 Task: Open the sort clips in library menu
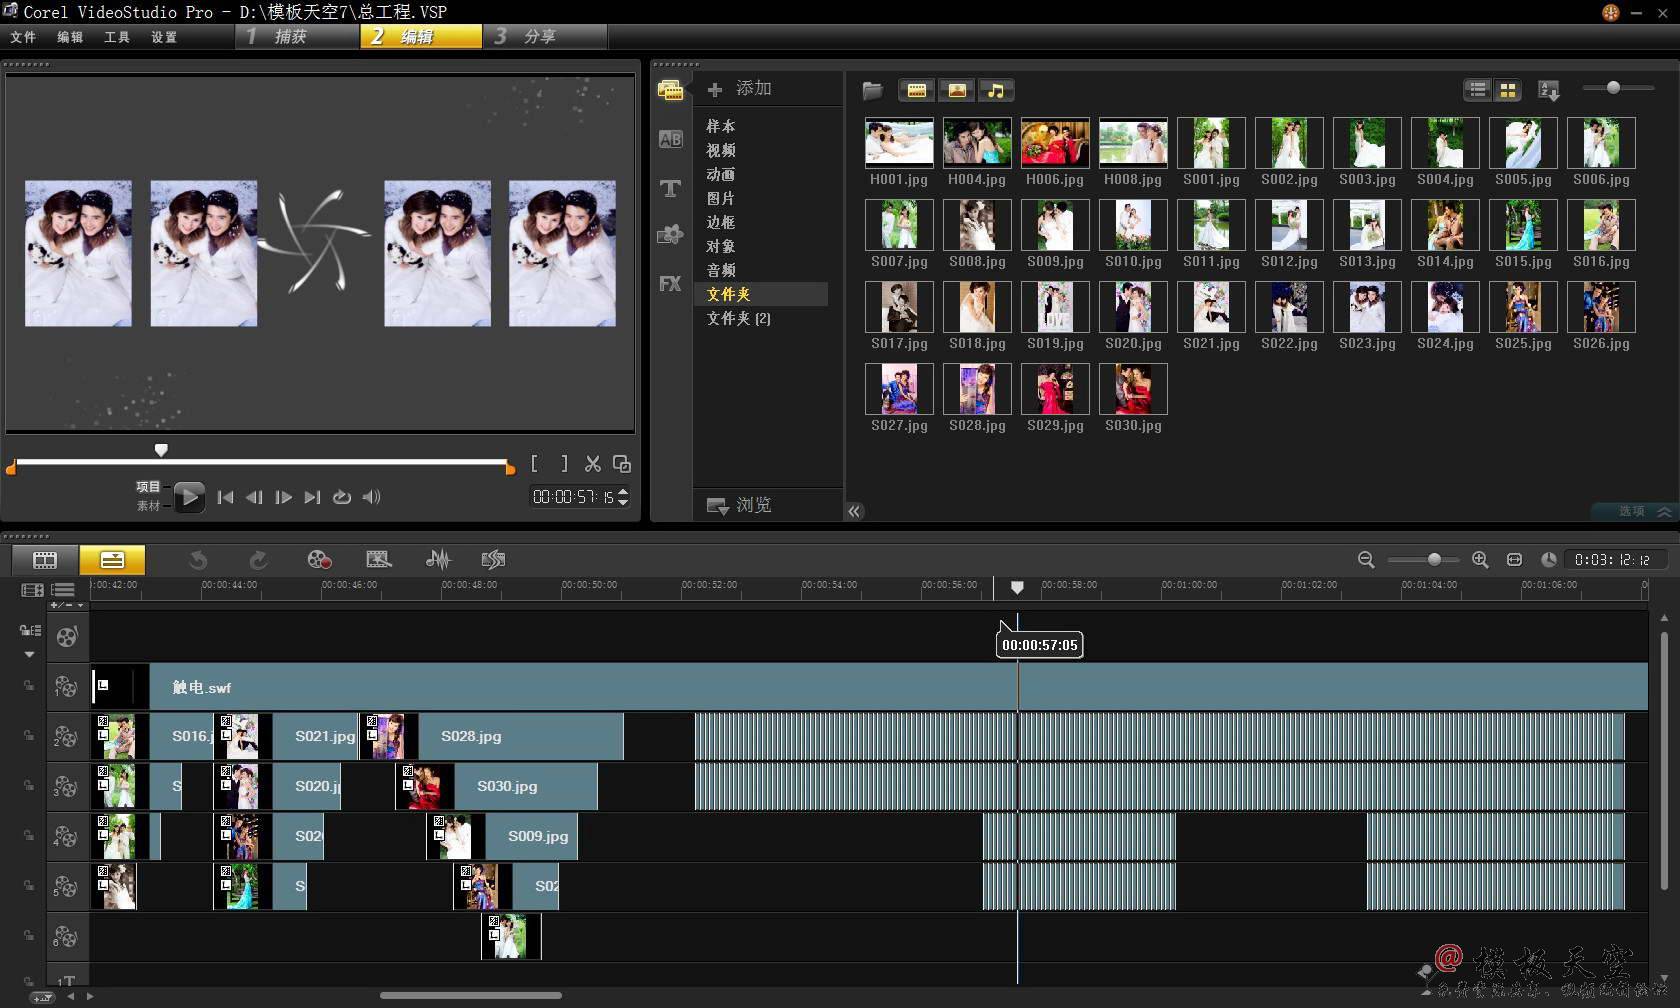[x=1549, y=90]
